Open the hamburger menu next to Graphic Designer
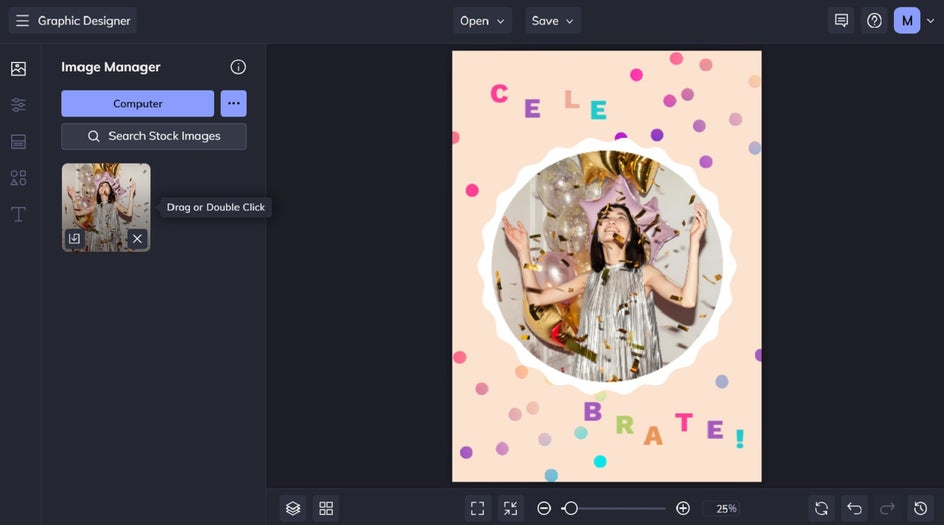Viewport: 944px width, 525px height. point(22,20)
